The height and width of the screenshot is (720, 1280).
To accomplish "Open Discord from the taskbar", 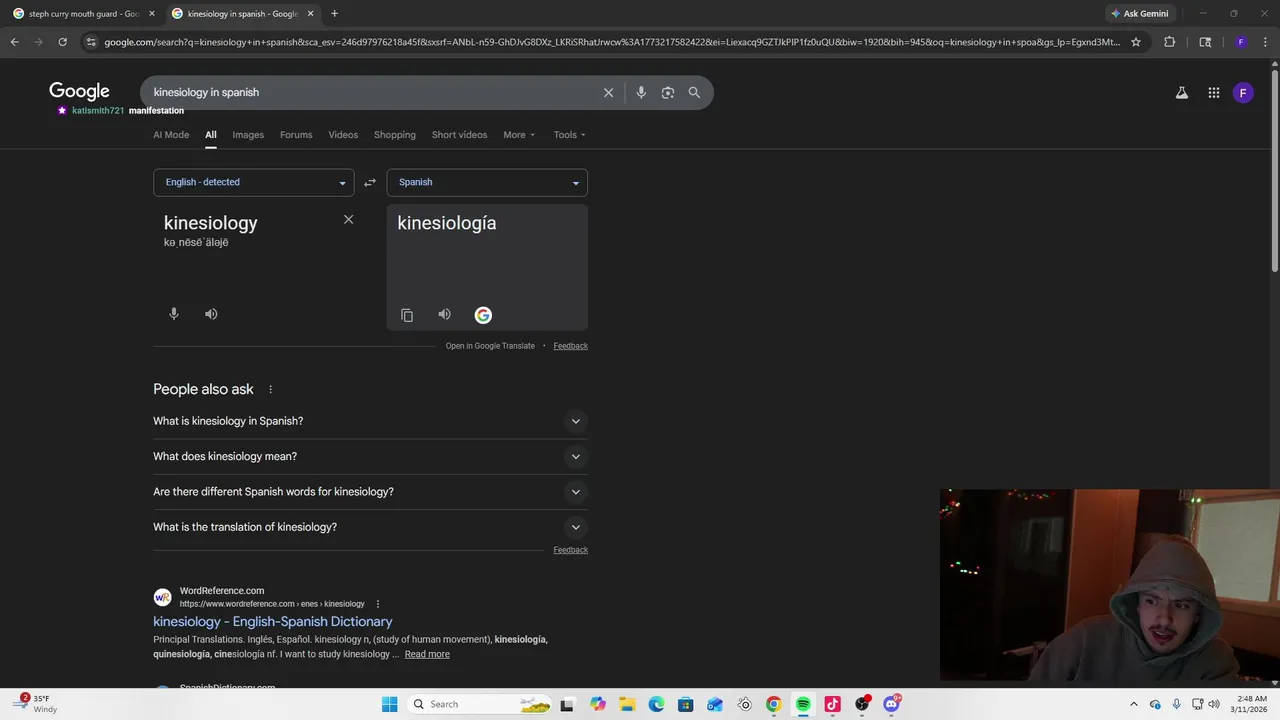I will (891, 704).
